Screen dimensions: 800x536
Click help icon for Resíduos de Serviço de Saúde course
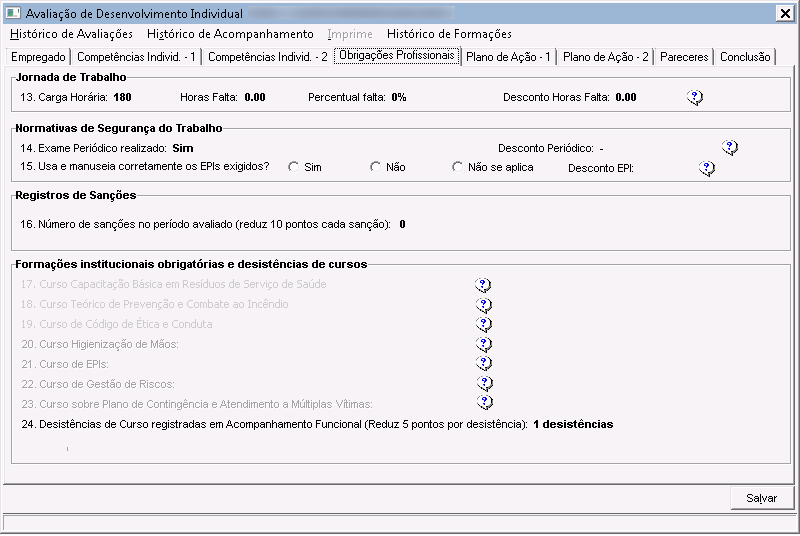483,285
